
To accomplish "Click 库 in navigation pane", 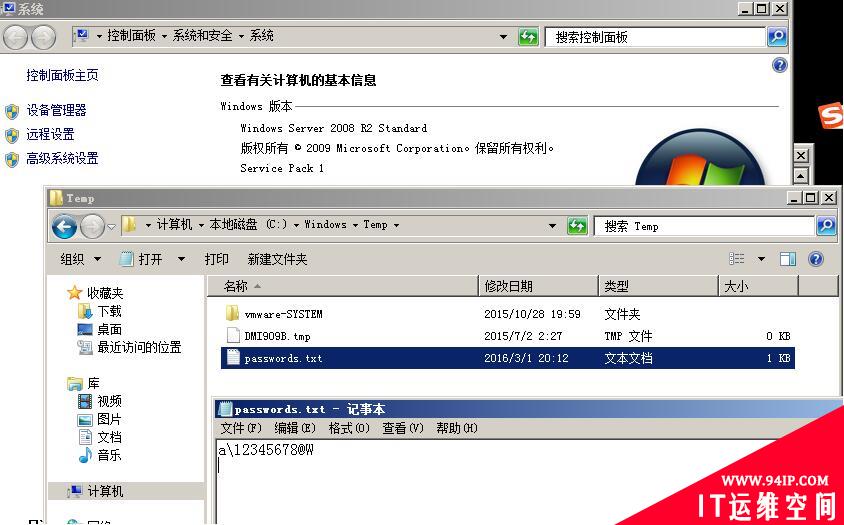I will (x=94, y=383).
